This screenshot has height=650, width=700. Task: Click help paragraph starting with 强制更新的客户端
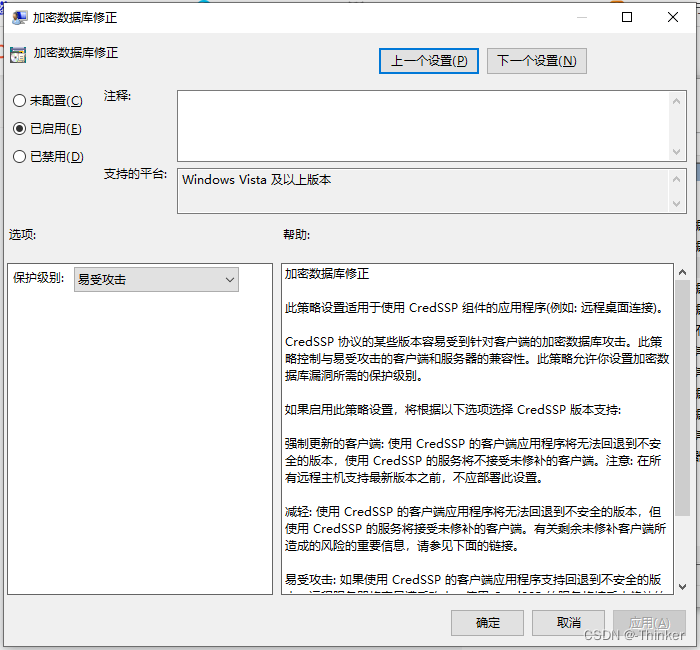point(473,461)
